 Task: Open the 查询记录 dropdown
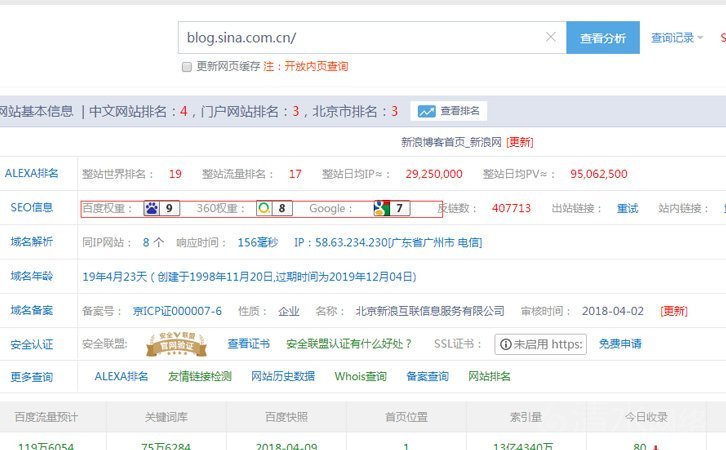677,38
